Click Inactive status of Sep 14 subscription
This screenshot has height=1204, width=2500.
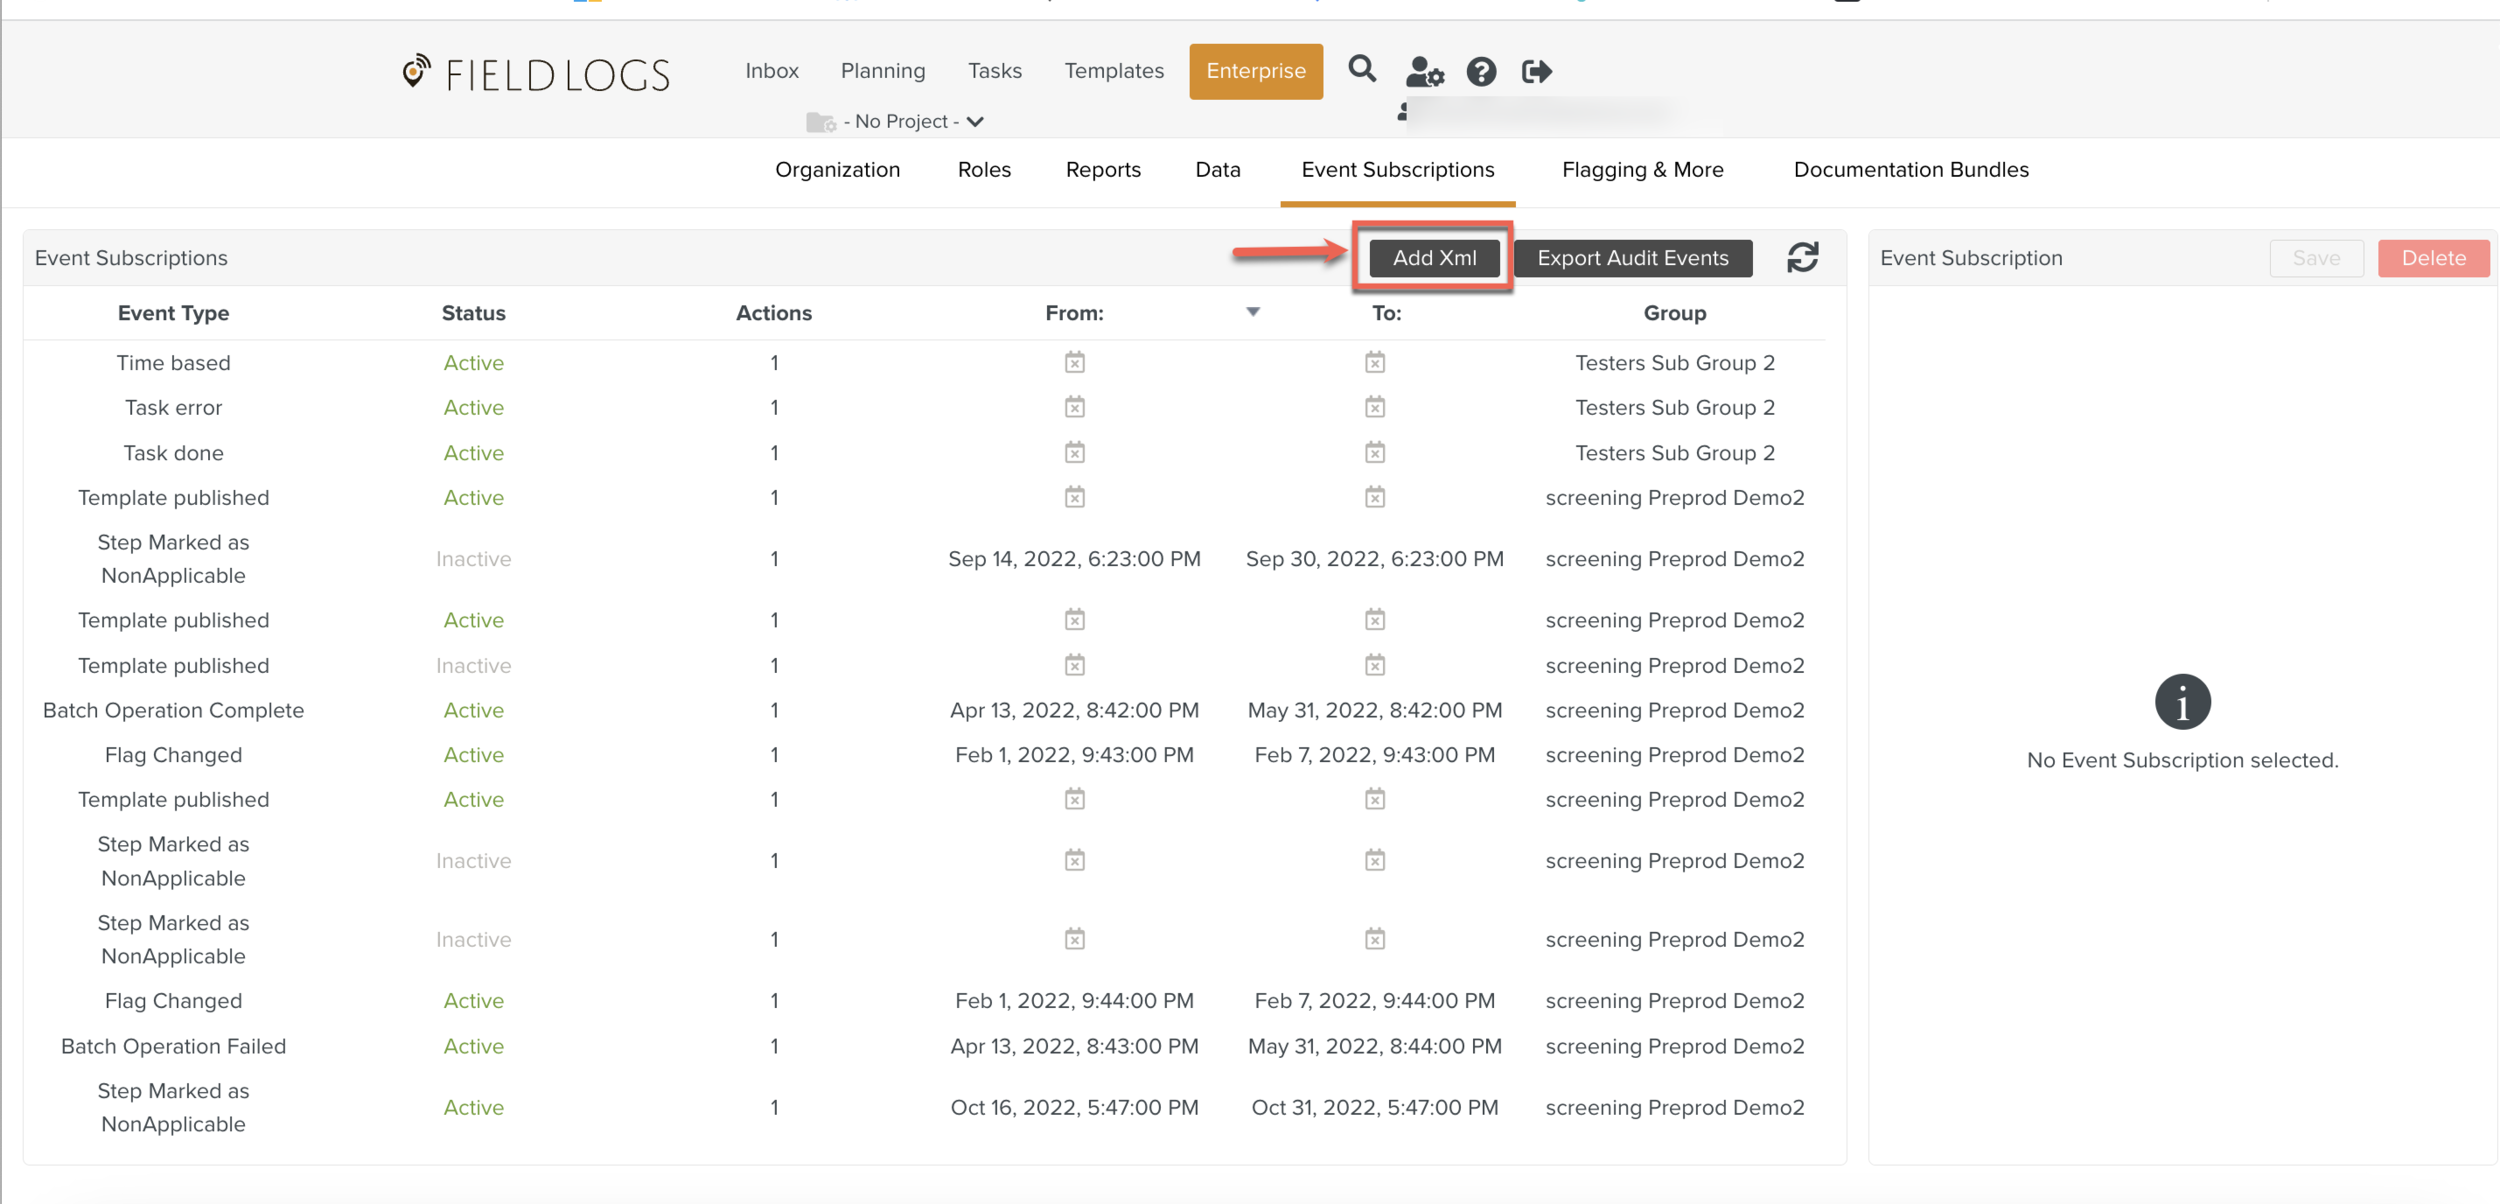pyautogui.click(x=473, y=559)
